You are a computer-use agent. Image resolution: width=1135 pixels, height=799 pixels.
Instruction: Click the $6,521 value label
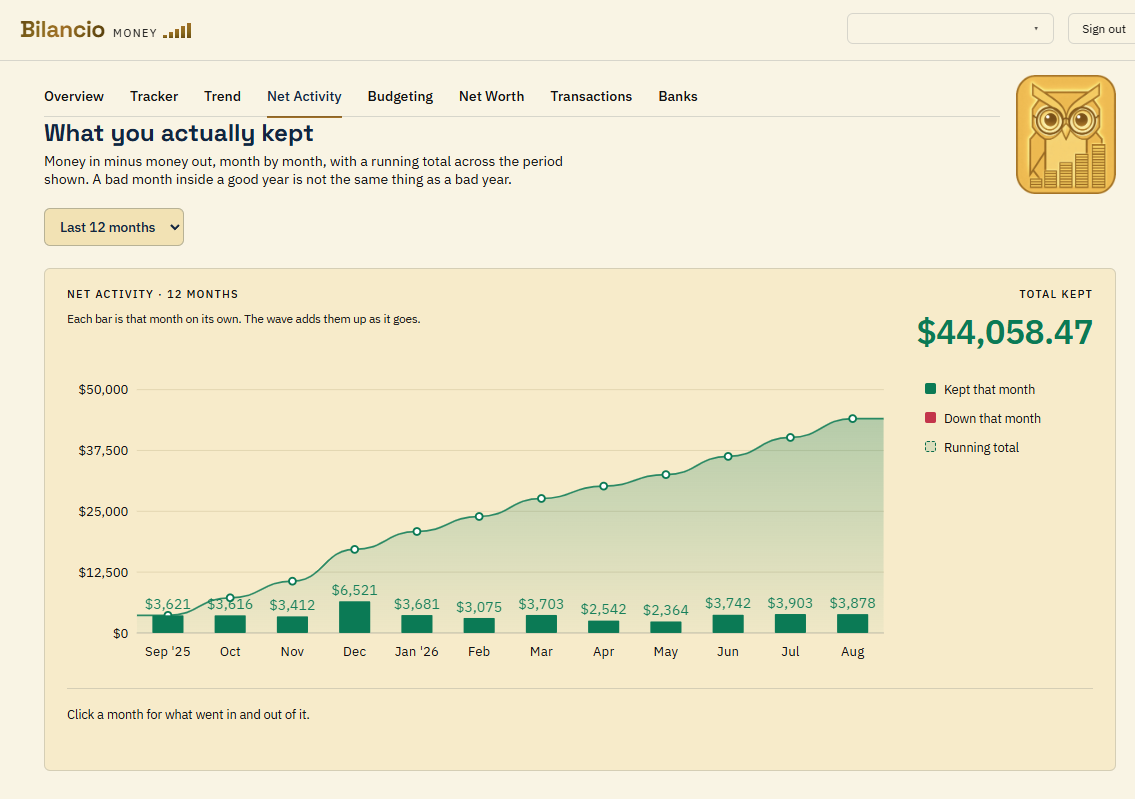click(355, 590)
